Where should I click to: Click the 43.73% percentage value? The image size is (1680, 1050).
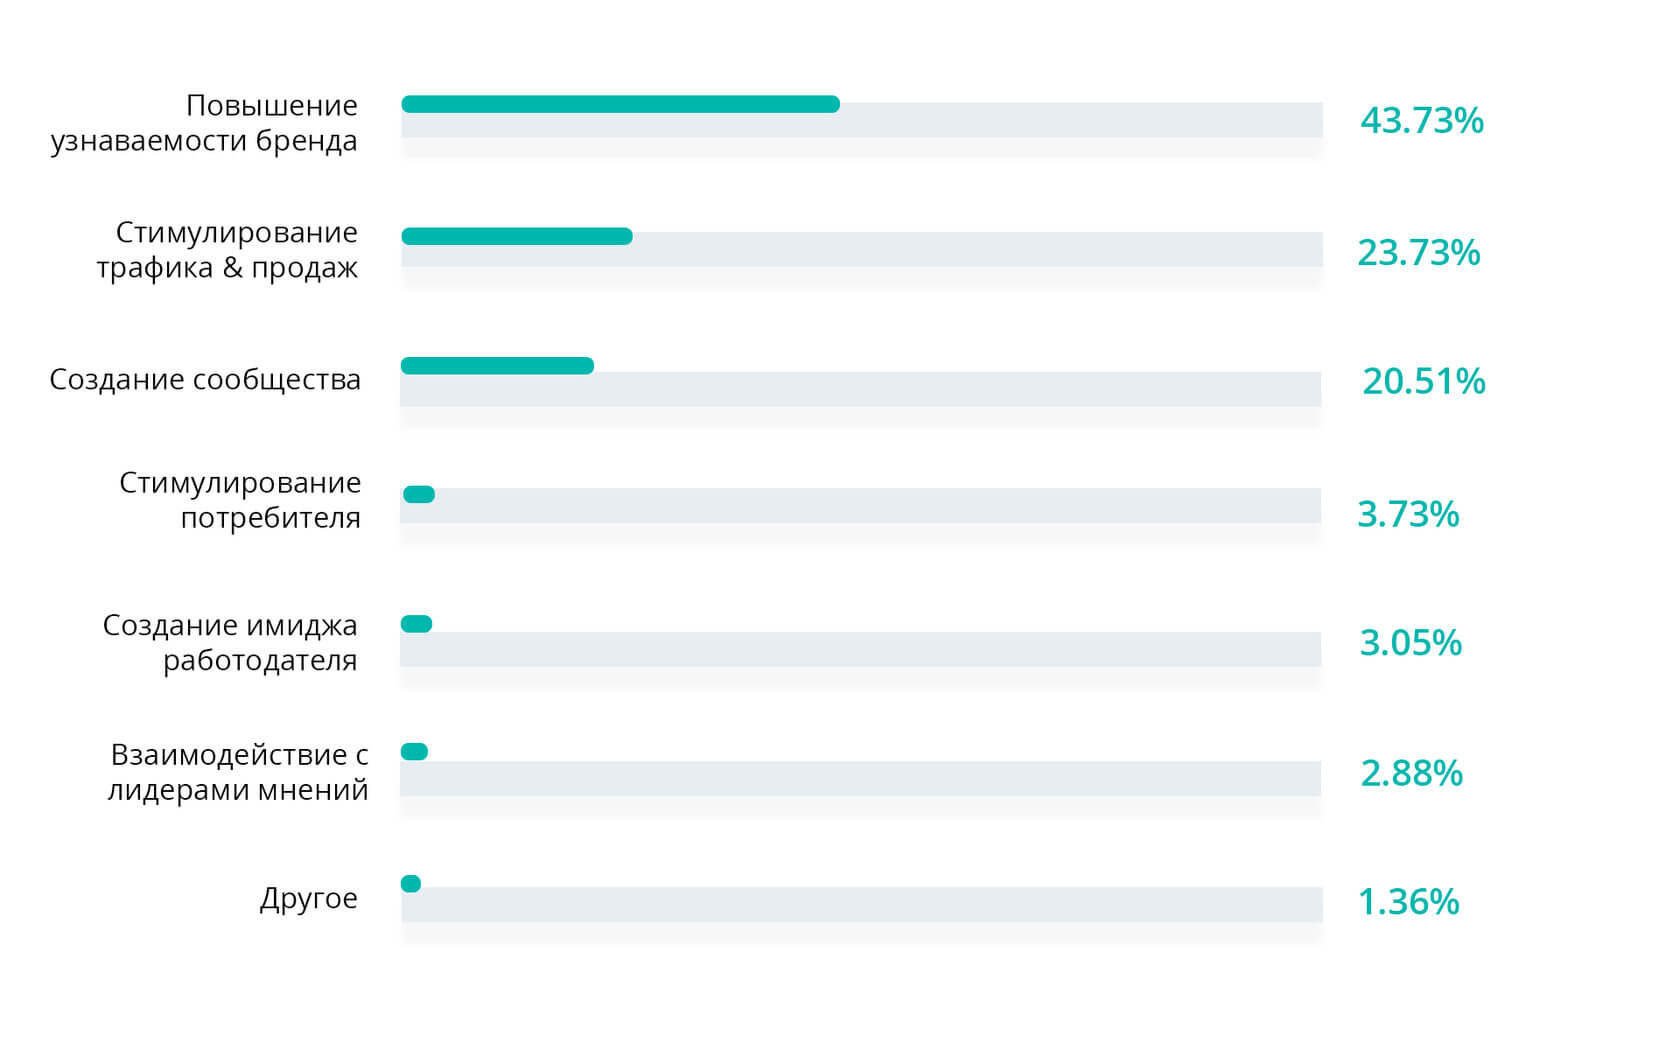(x=1421, y=121)
